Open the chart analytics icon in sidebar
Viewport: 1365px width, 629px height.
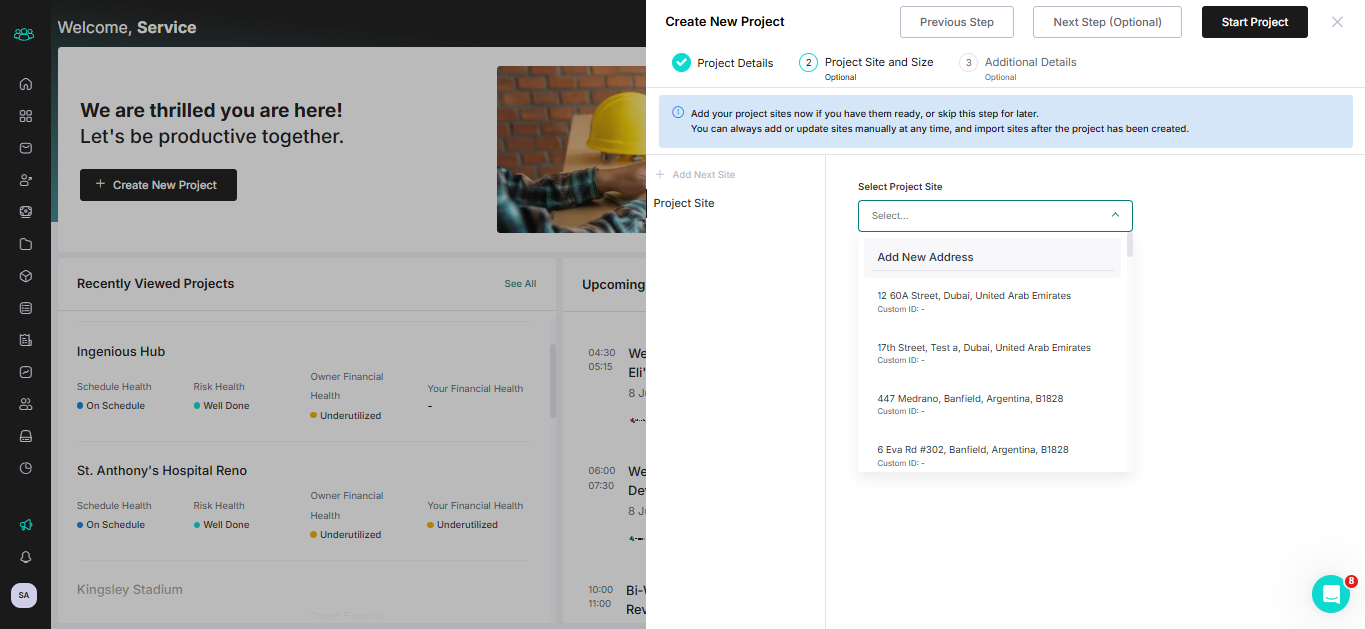tap(26, 372)
